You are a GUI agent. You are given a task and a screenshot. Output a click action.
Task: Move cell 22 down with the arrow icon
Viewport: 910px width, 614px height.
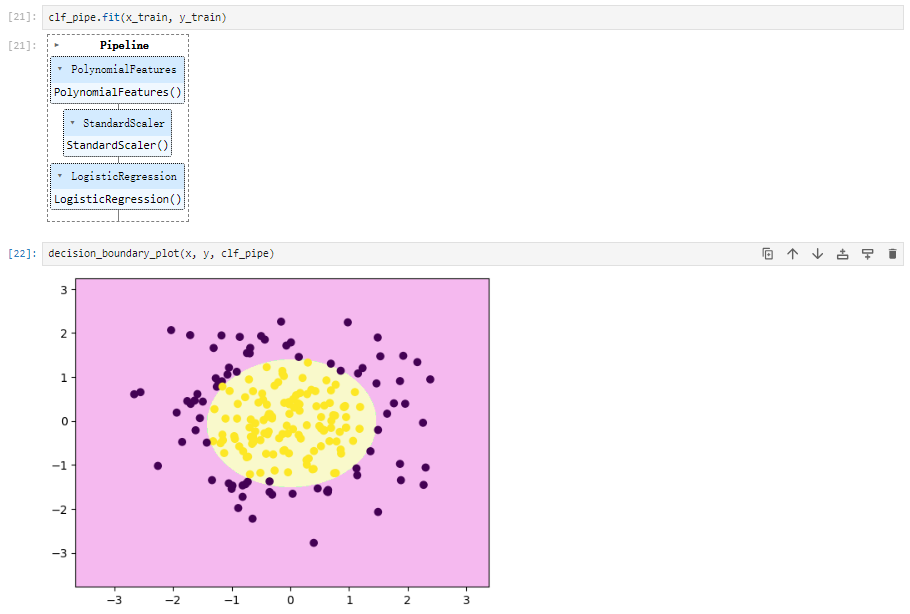(x=817, y=254)
